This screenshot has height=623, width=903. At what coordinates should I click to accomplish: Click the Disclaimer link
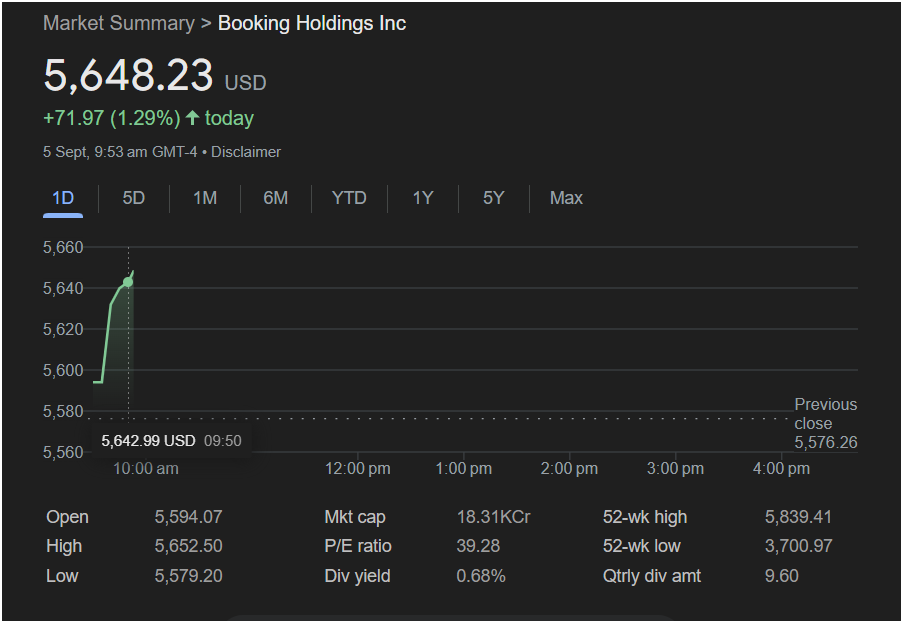[x=246, y=152]
